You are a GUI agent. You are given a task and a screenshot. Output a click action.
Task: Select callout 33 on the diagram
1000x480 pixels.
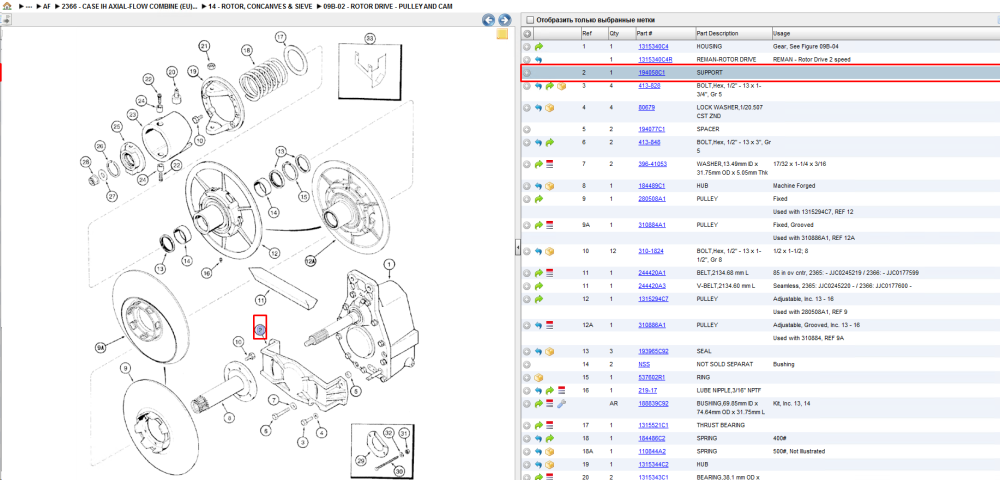(x=369, y=38)
